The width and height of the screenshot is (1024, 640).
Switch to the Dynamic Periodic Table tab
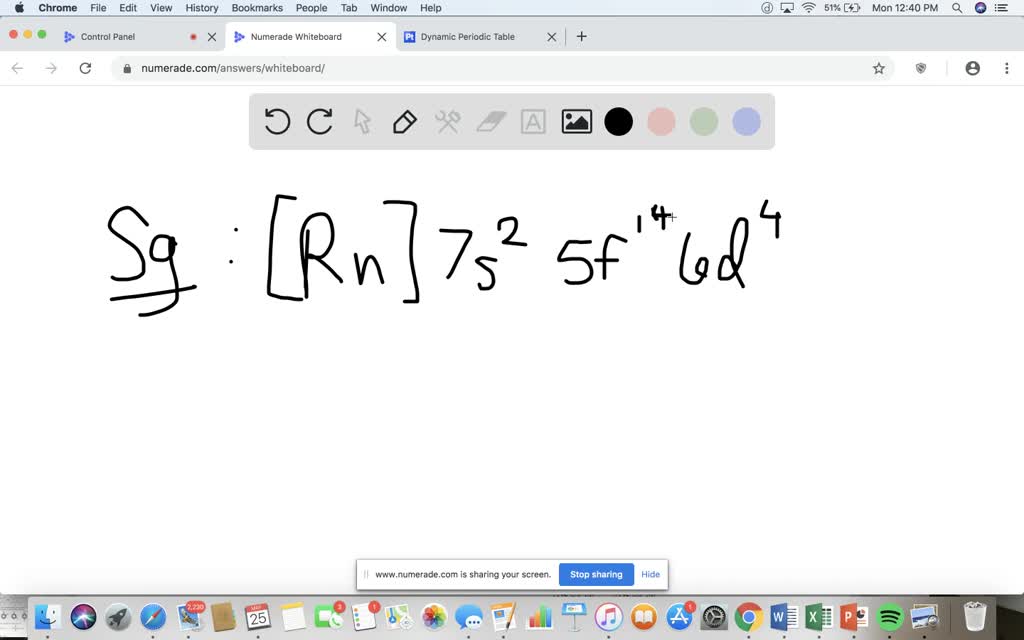tap(467, 37)
